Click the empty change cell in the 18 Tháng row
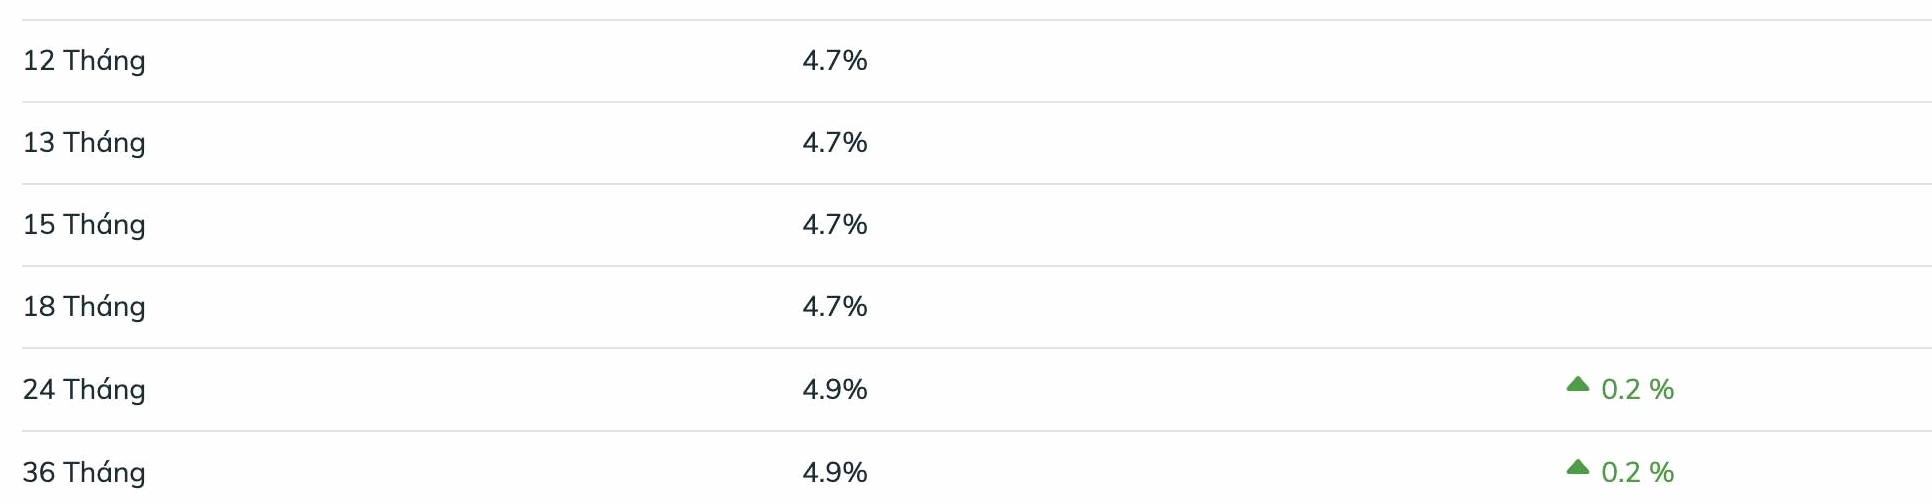Image resolution: width=1932 pixels, height=504 pixels. click(x=1620, y=307)
